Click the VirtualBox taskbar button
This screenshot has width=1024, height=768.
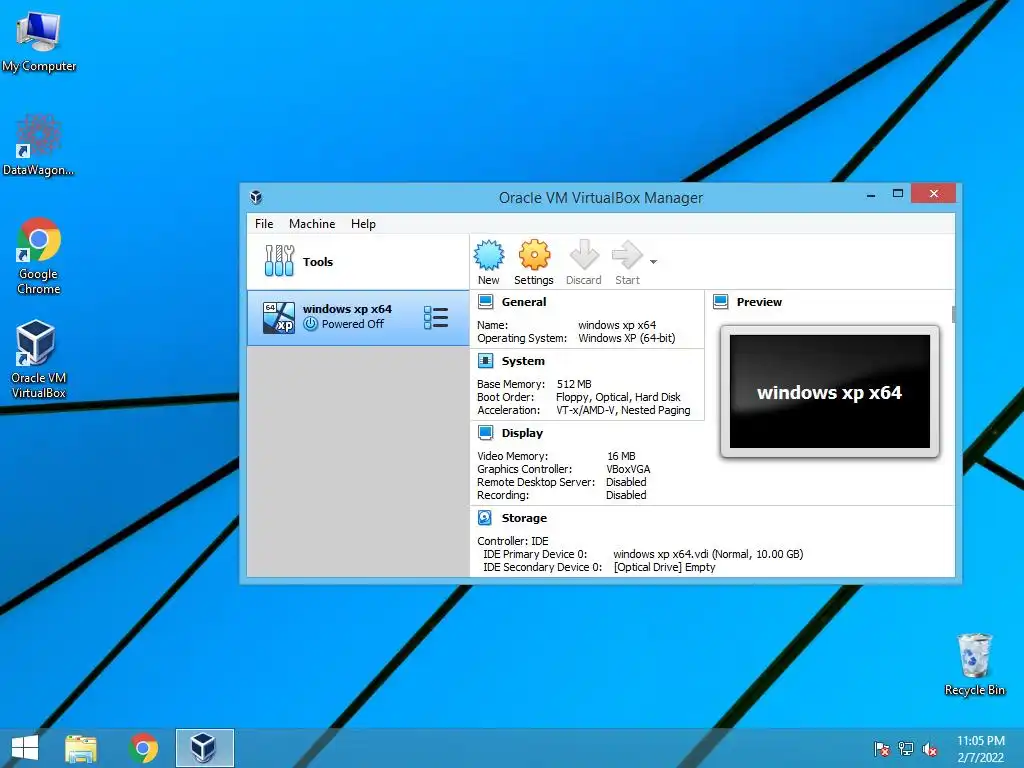tap(204, 748)
